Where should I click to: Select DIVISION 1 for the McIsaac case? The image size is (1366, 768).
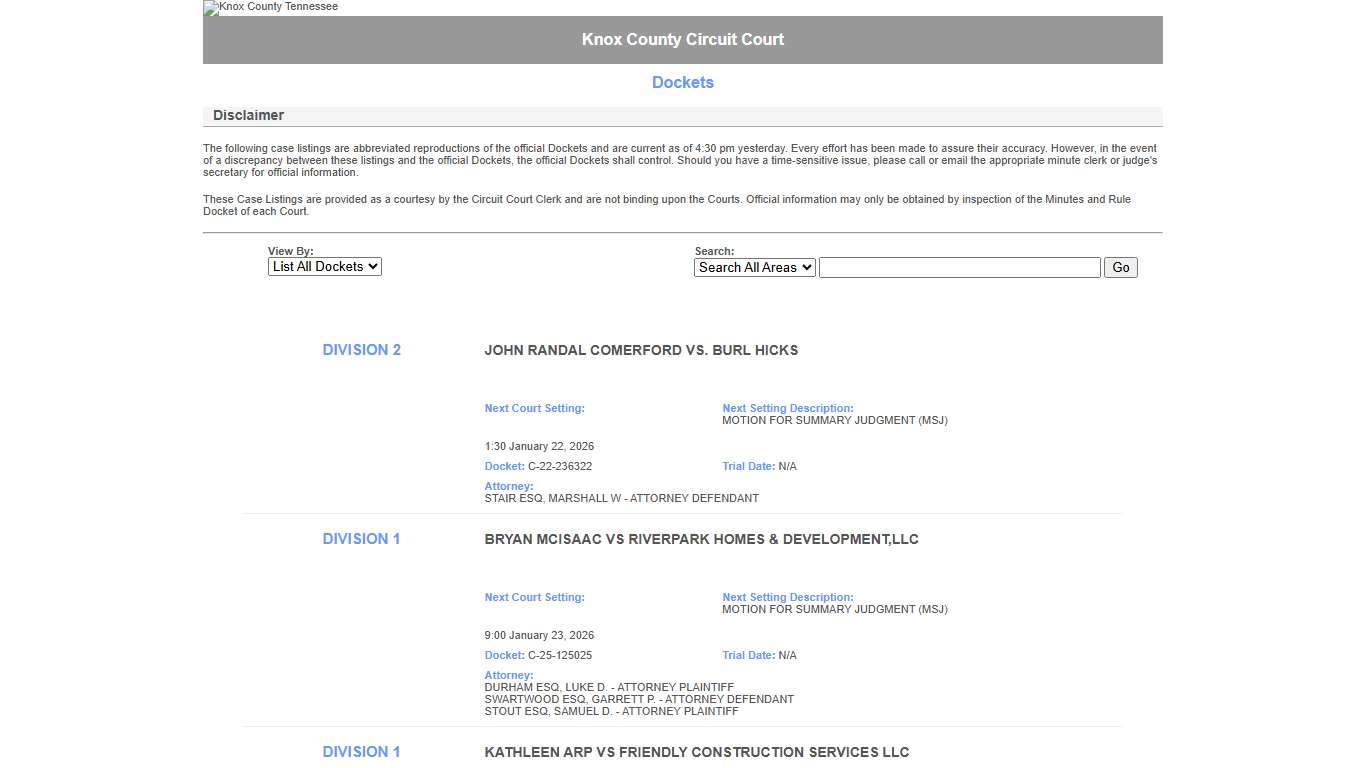click(361, 538)
